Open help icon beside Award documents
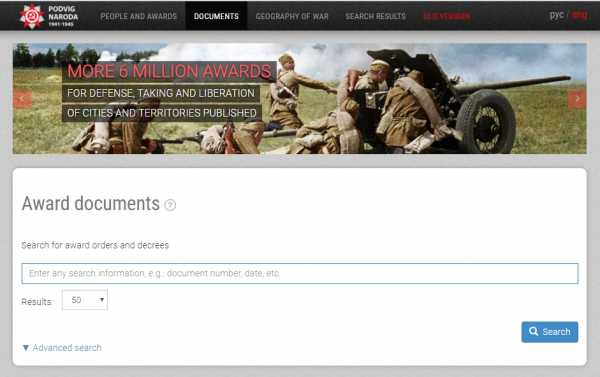Screen dimensions: 600x377 pos(170,205)
